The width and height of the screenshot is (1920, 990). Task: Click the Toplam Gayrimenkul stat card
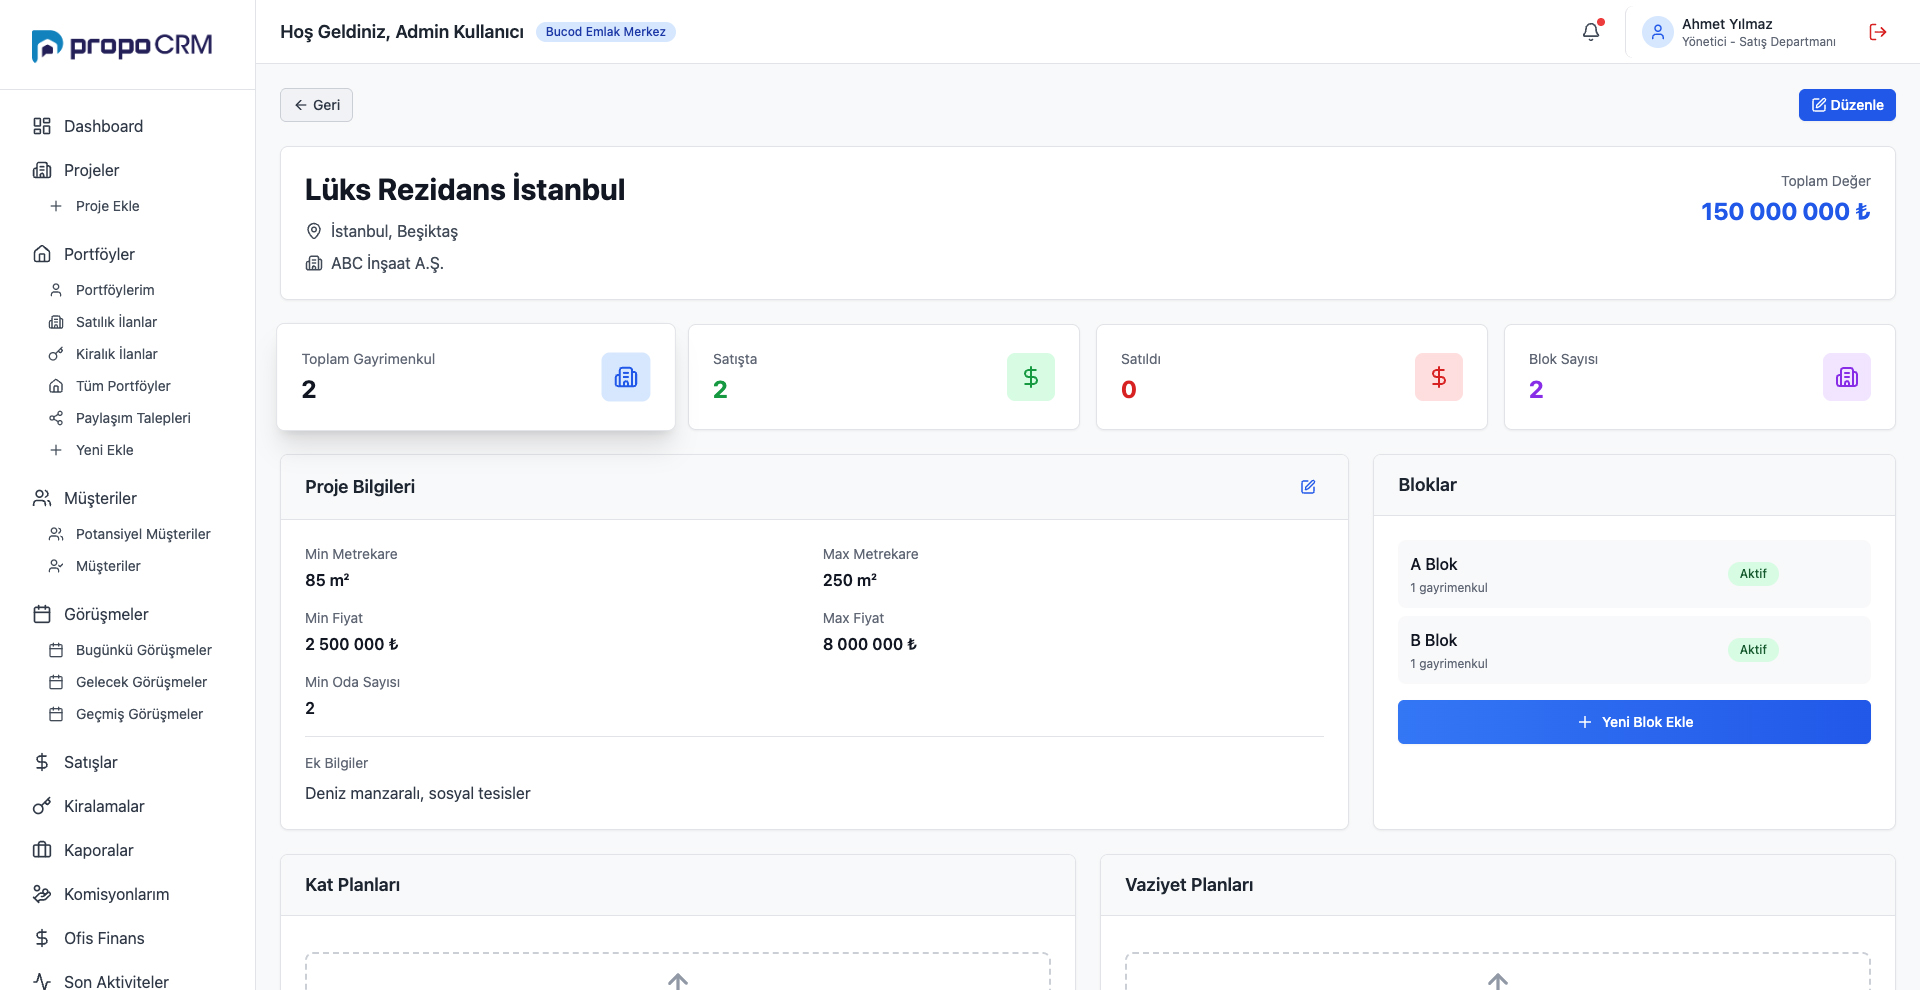click(476, 377)
